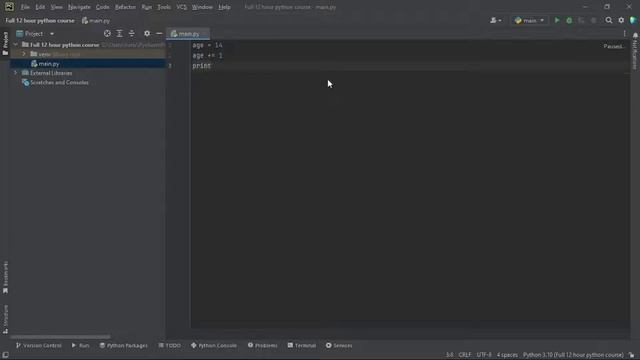Select Scratches and Consoles item
This screenshot has height=360, width=640.
tap(56, 82)
